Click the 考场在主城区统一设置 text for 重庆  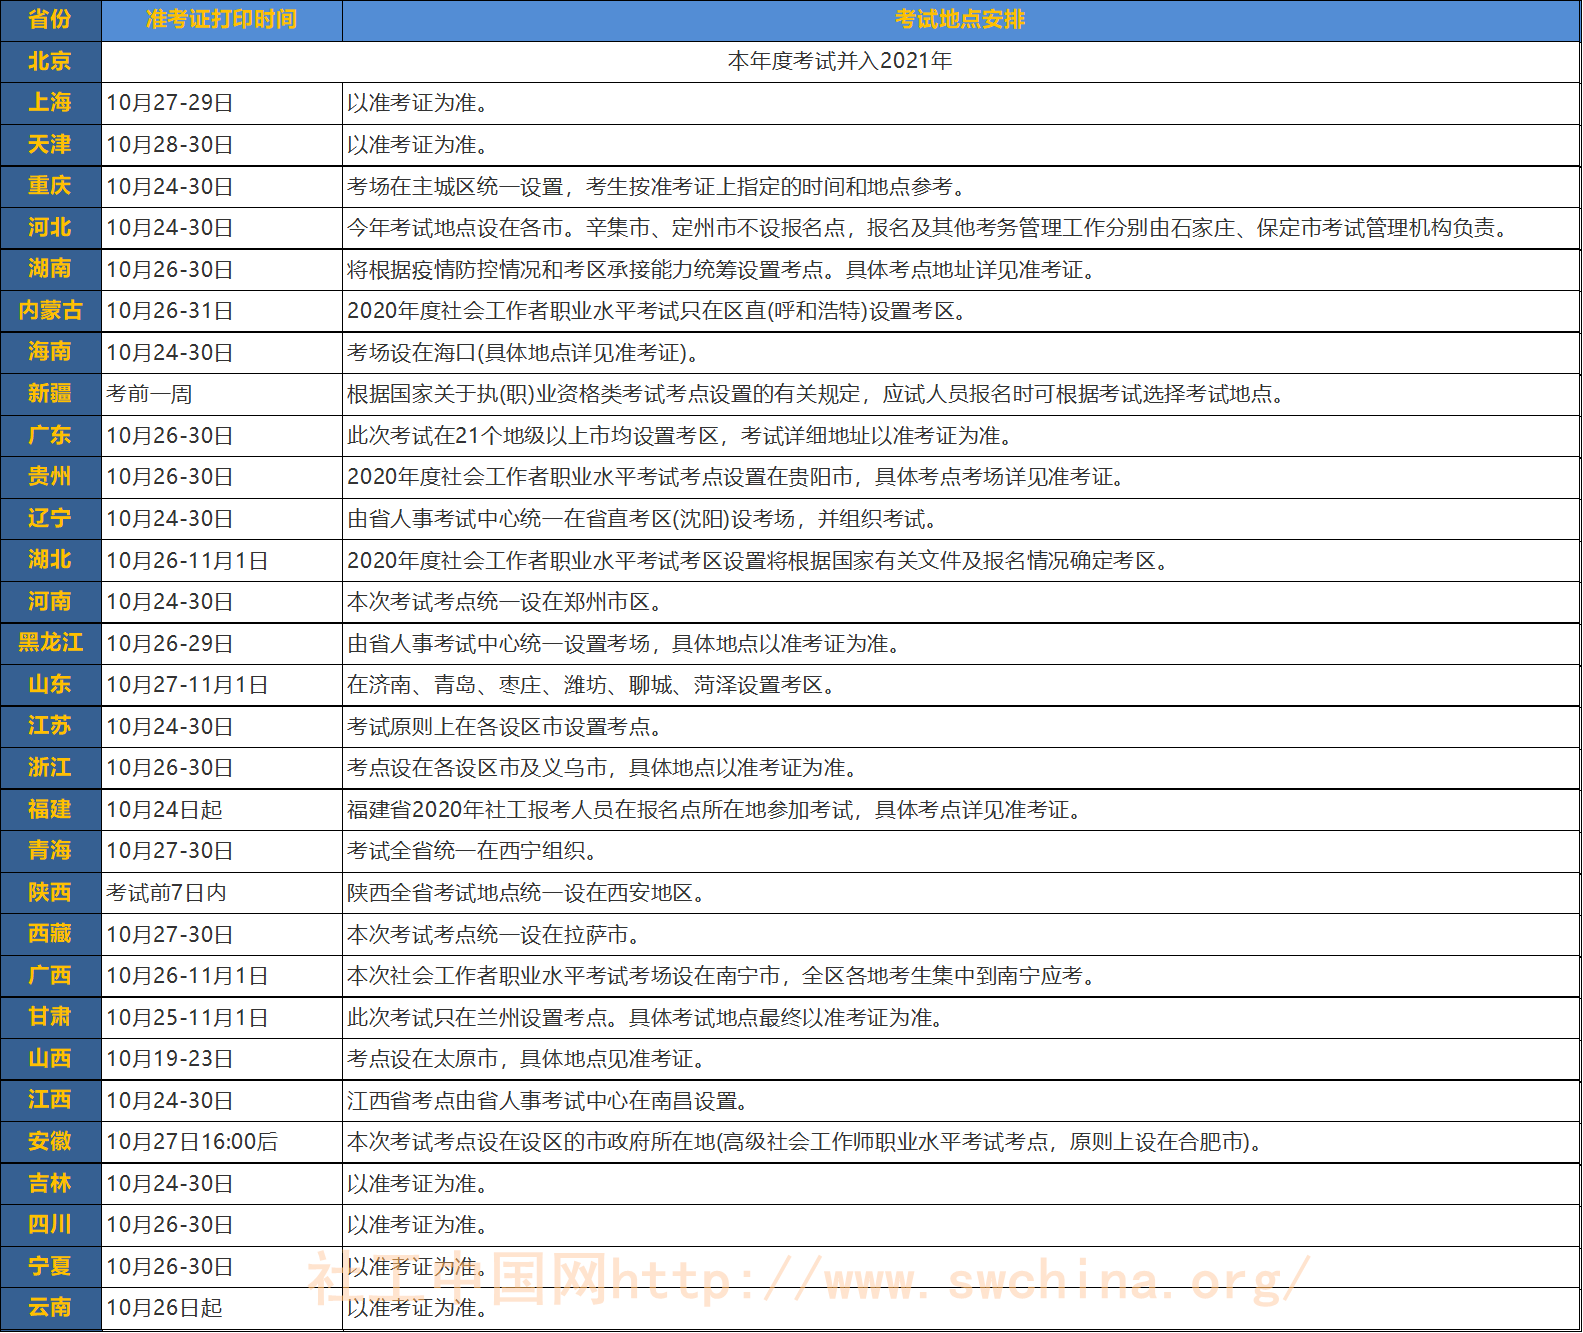pos(455,187)
